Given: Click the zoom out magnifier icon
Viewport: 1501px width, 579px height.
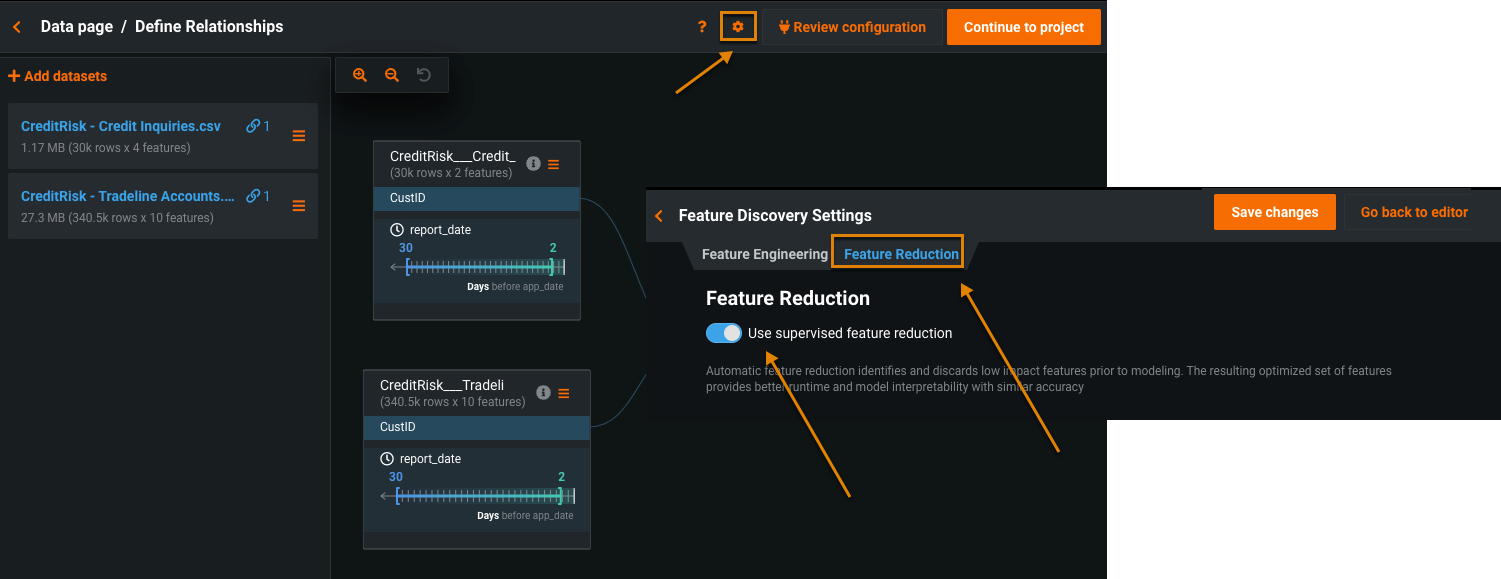Looking at the screenshot, I should [392, 75].
